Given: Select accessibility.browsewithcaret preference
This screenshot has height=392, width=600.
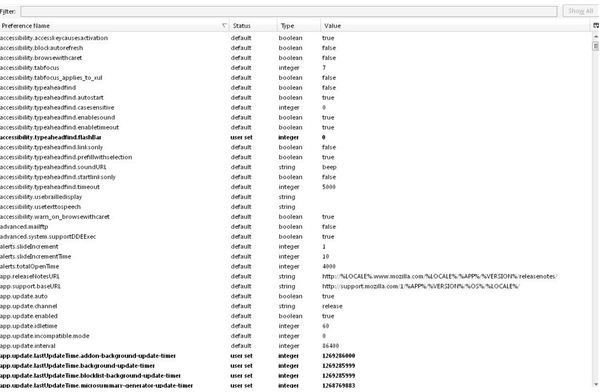Looking at the screenshot, I should pos(296,58).
